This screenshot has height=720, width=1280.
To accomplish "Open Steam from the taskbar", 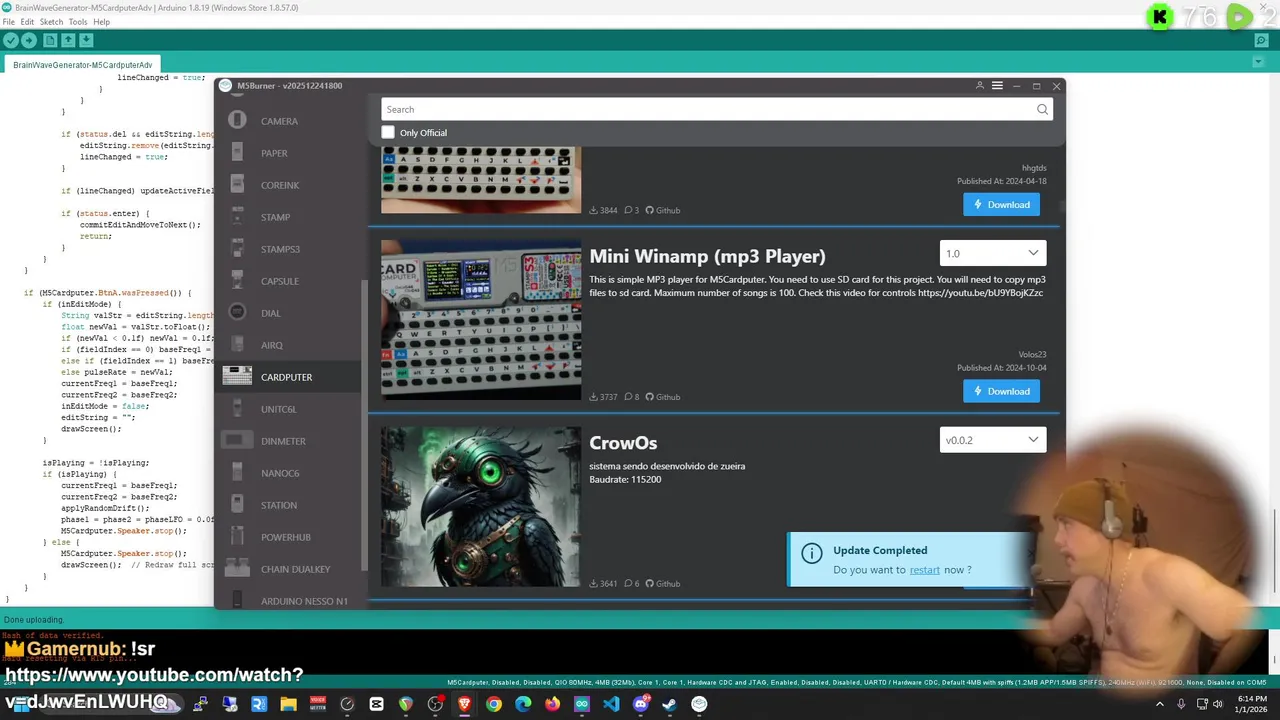I will tap(670, 704).
